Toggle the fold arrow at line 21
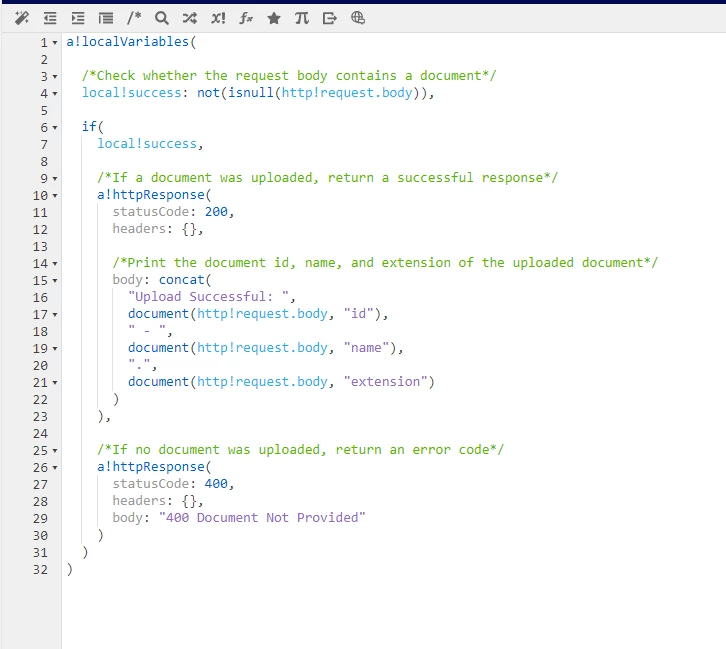726x649 pixels. click(55, 382)
